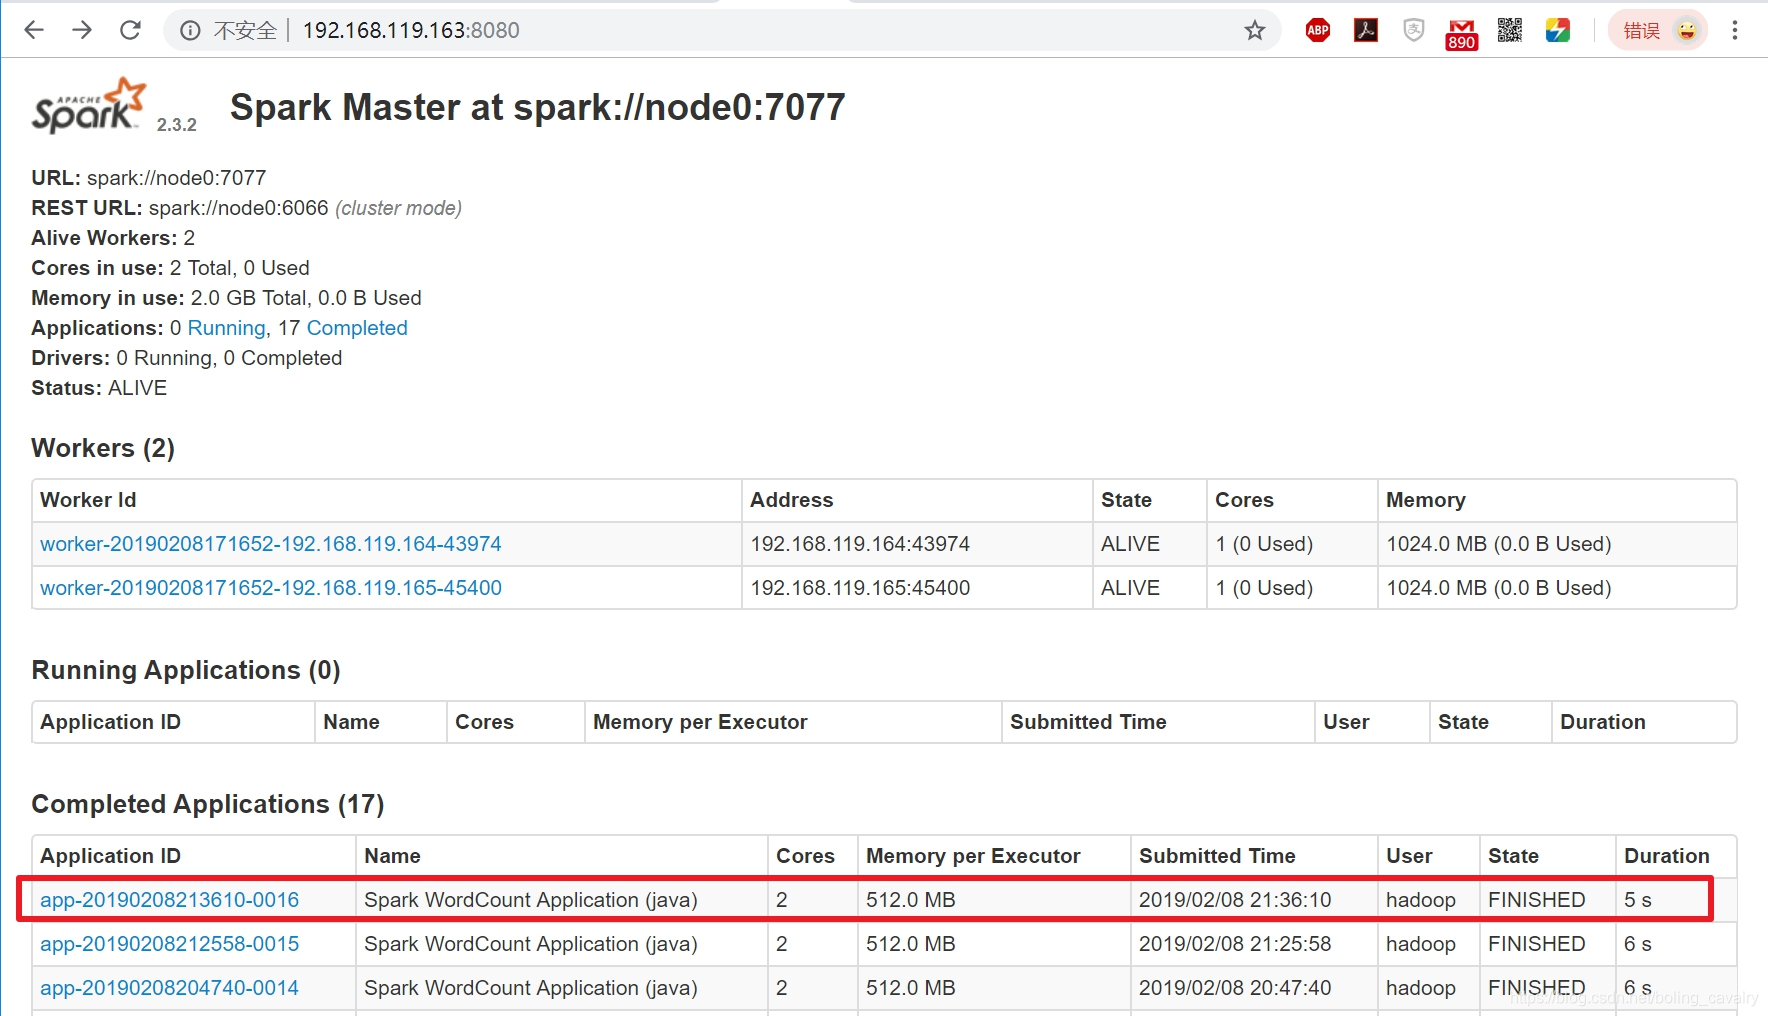Open the Adobe Acrobat PDF extension

(1366, 30)
